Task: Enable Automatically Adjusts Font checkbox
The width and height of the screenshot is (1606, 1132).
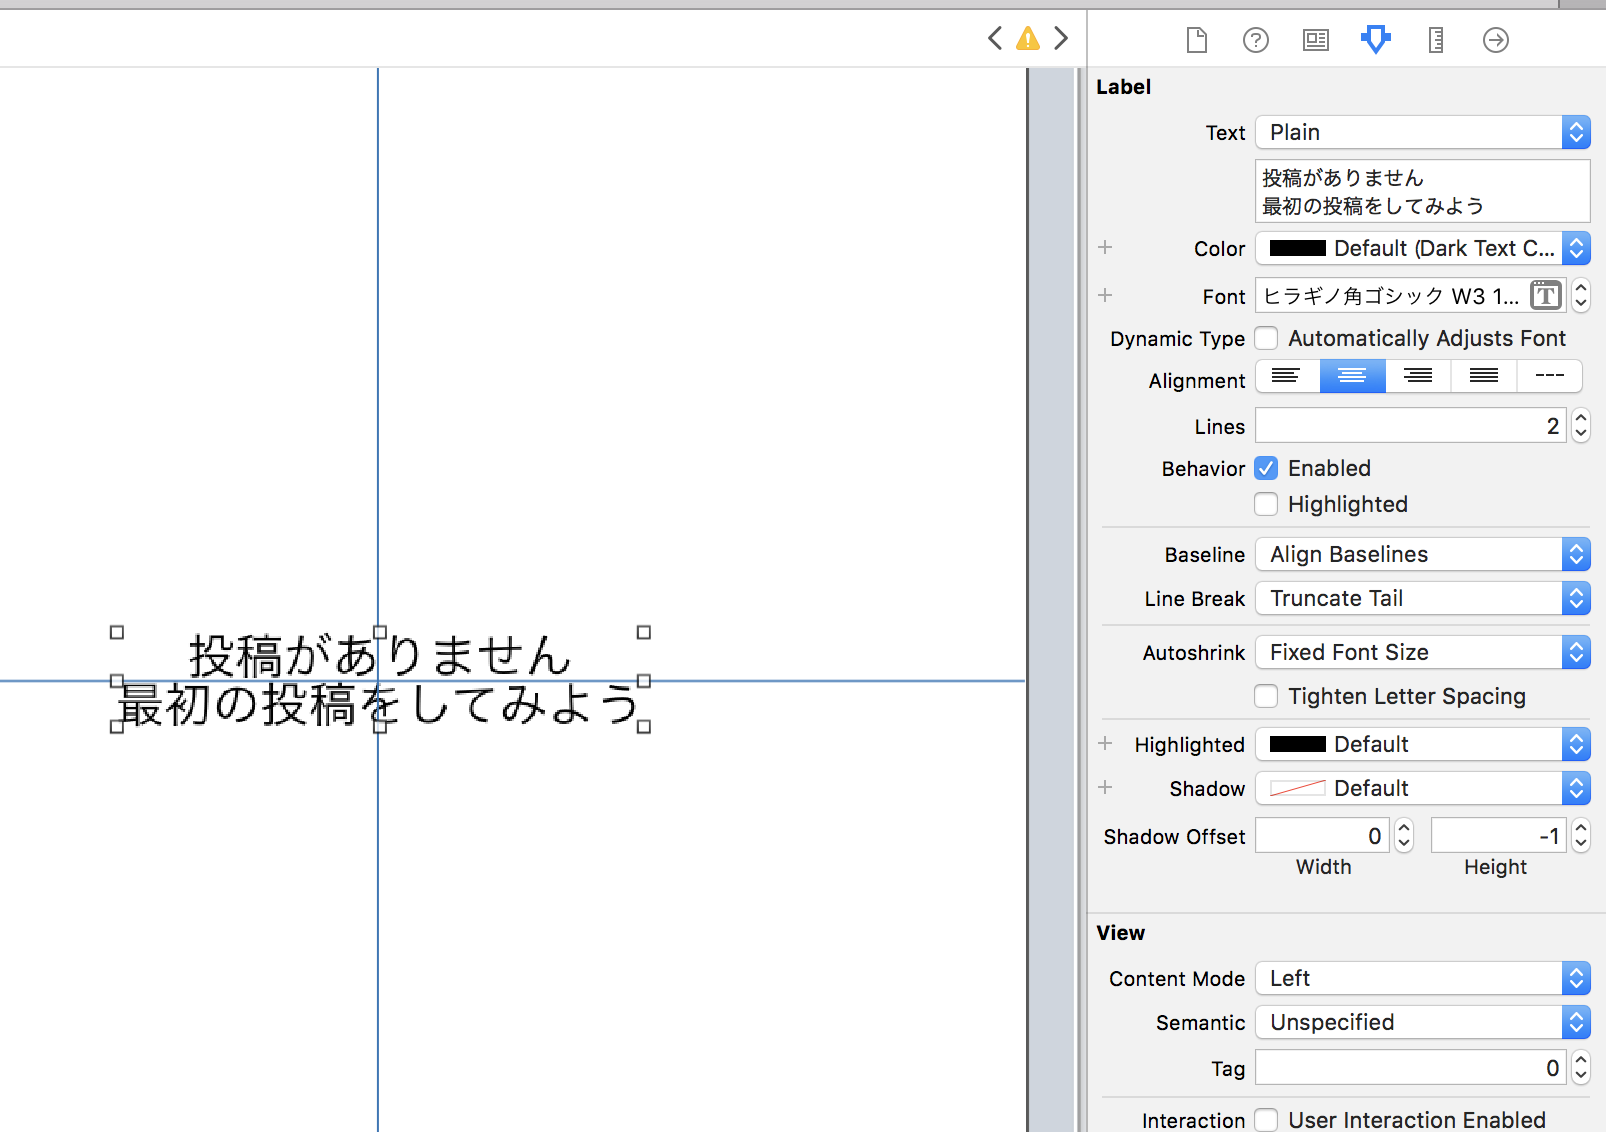Action: click(x=1266, y=338)
